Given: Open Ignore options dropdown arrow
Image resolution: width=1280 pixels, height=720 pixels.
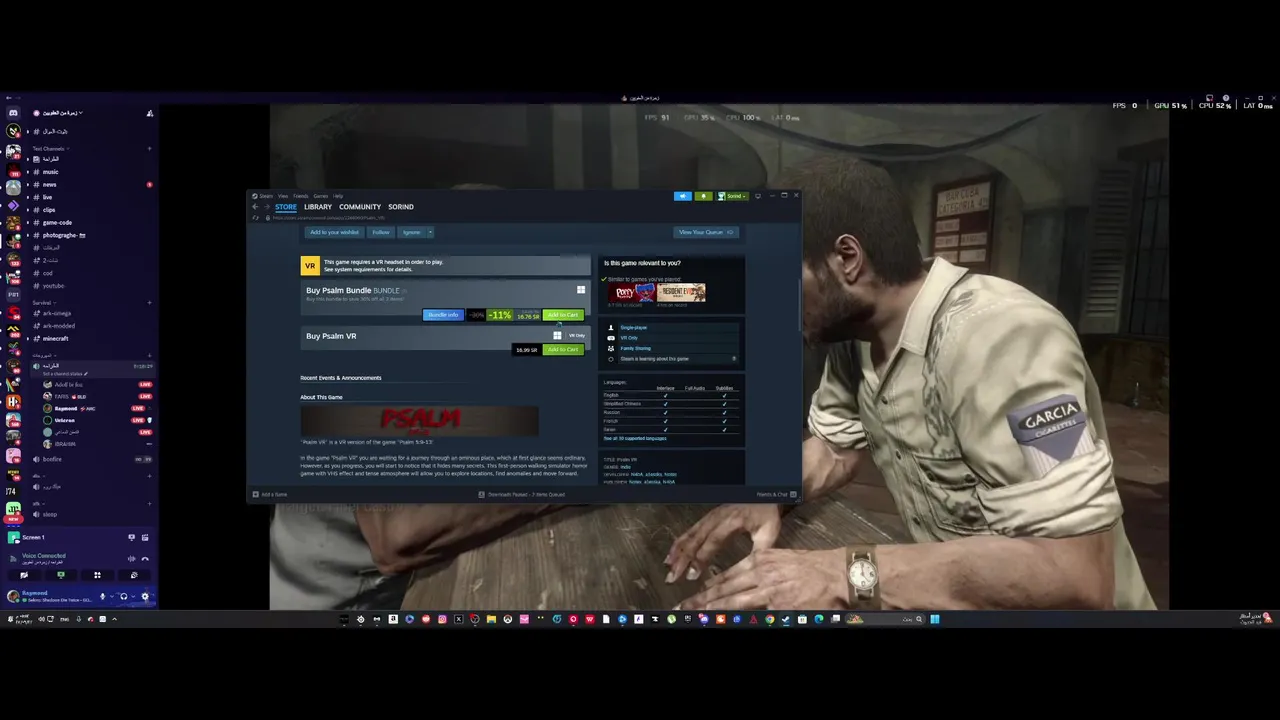Looking at the screenshot, I should point(430,232).
